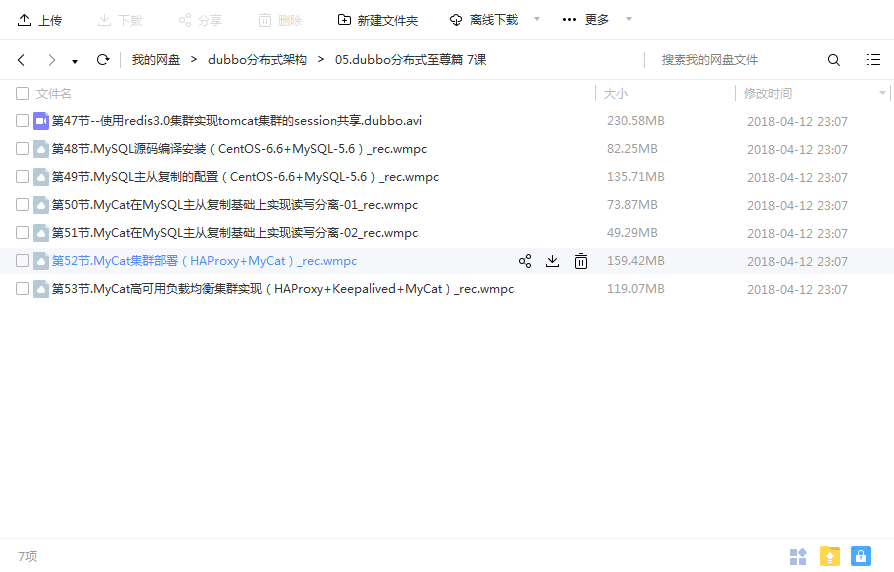Open 第48节.MySQL源码编译安装 file name
894x572 pixels.
pos(239,149)
